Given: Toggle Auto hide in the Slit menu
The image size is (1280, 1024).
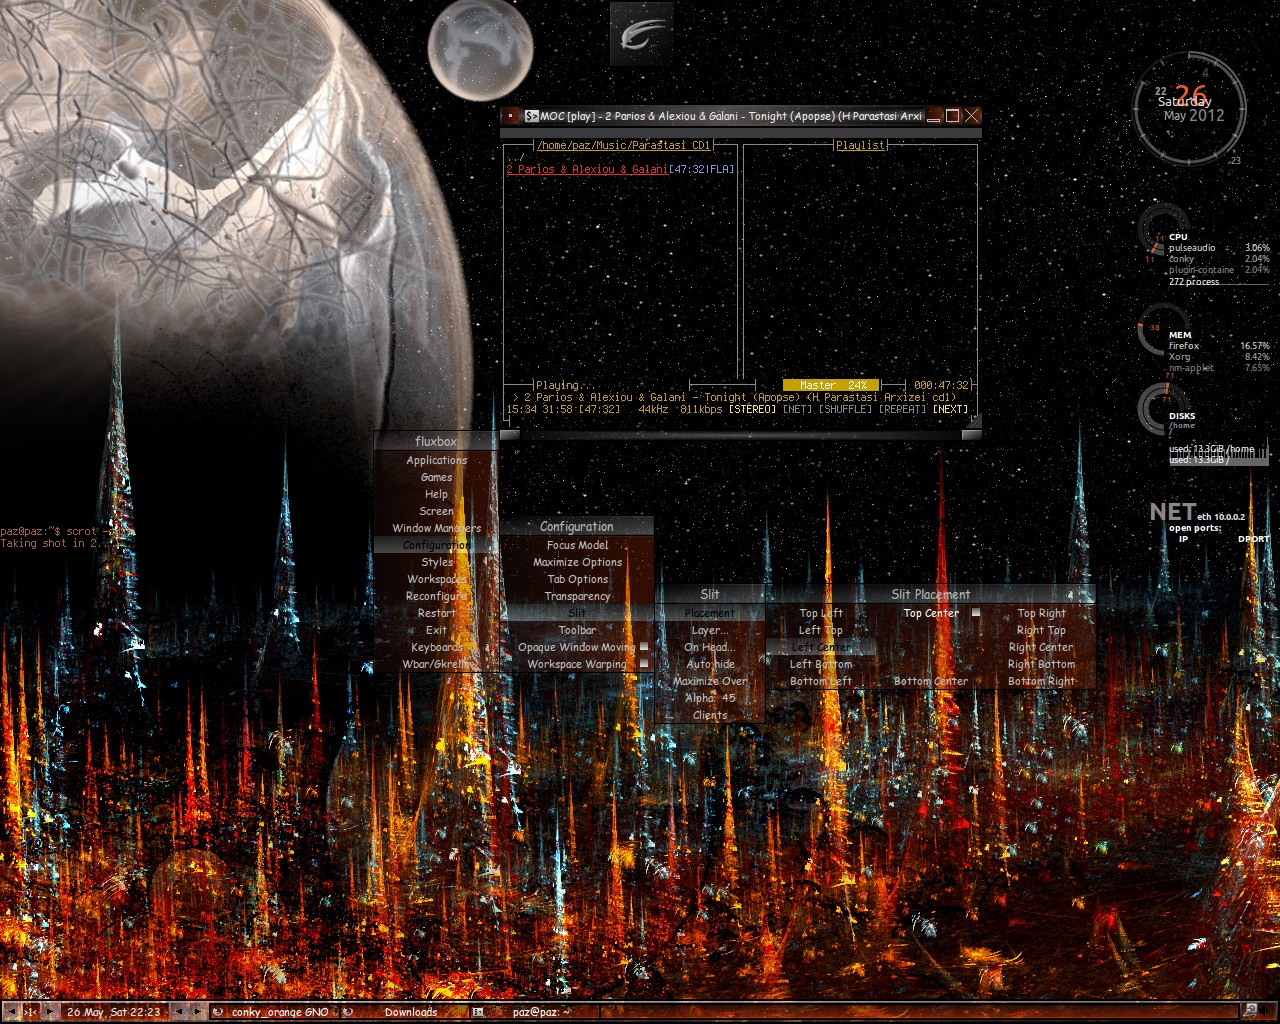Looking at the screenshot, I should point(710,664).
